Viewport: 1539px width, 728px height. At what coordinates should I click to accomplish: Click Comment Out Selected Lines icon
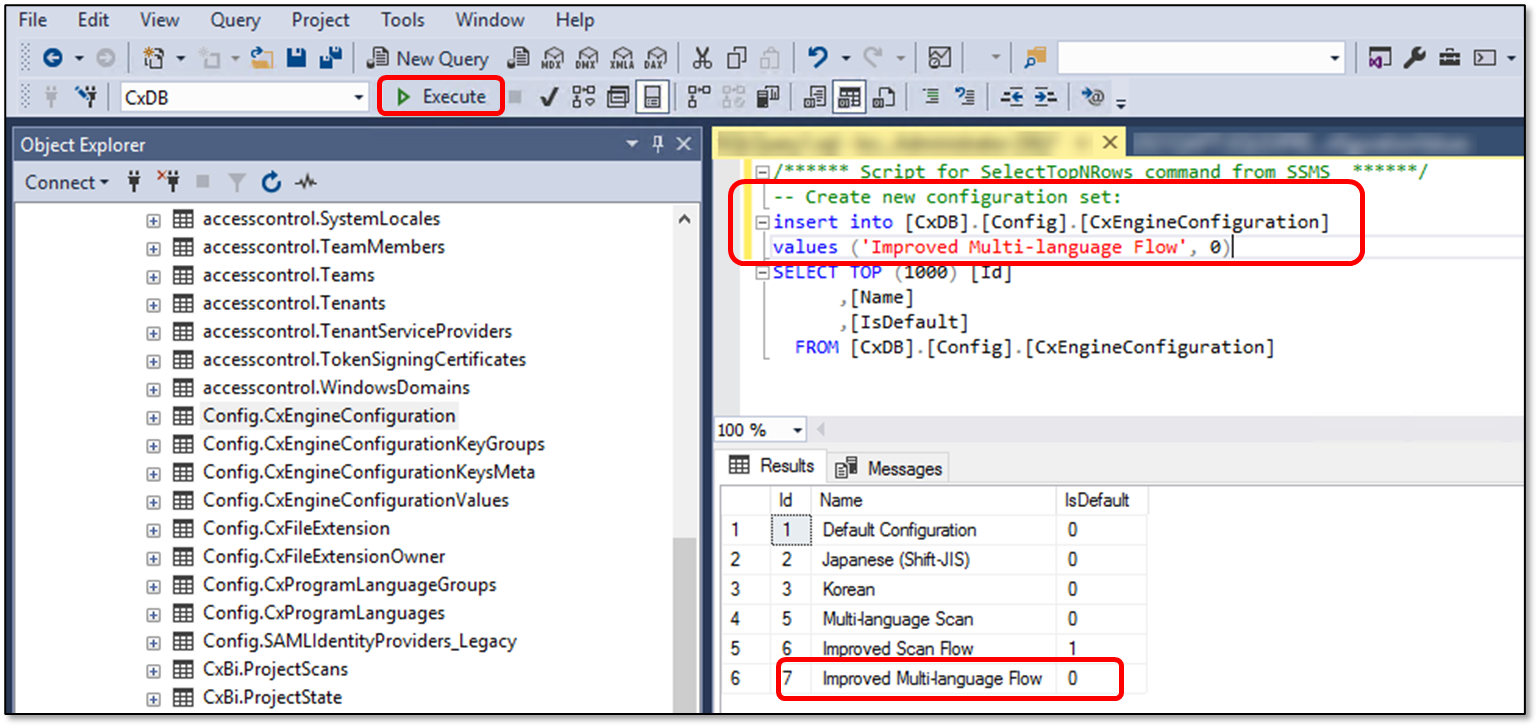[931, 97]
